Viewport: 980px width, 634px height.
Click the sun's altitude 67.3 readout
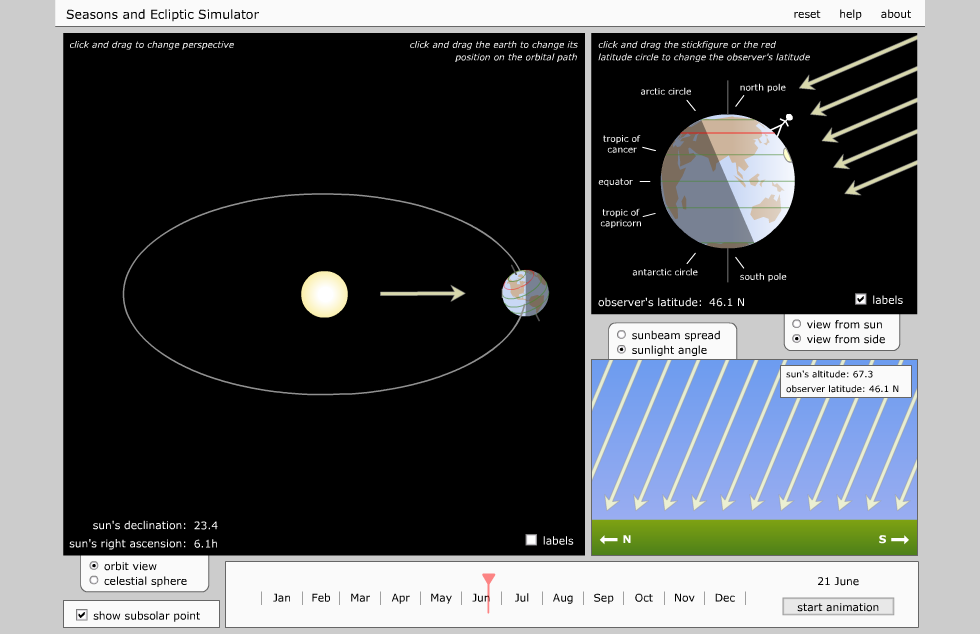[x=829, y=374]
